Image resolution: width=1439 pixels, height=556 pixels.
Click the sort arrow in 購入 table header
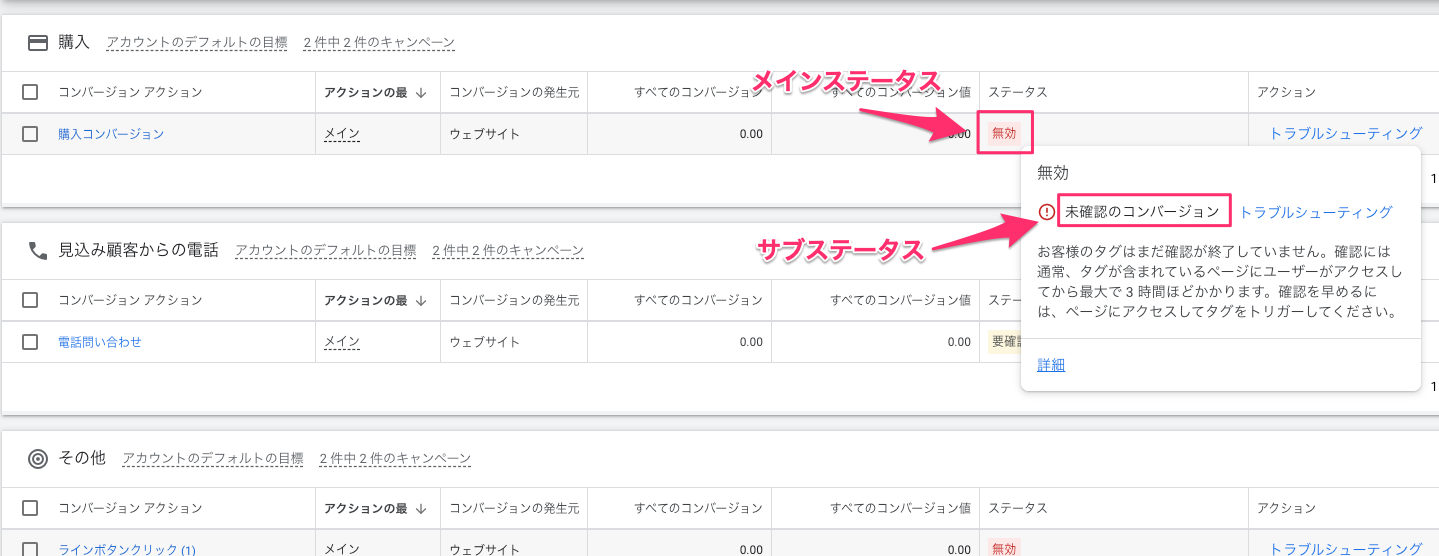(421, 92)
